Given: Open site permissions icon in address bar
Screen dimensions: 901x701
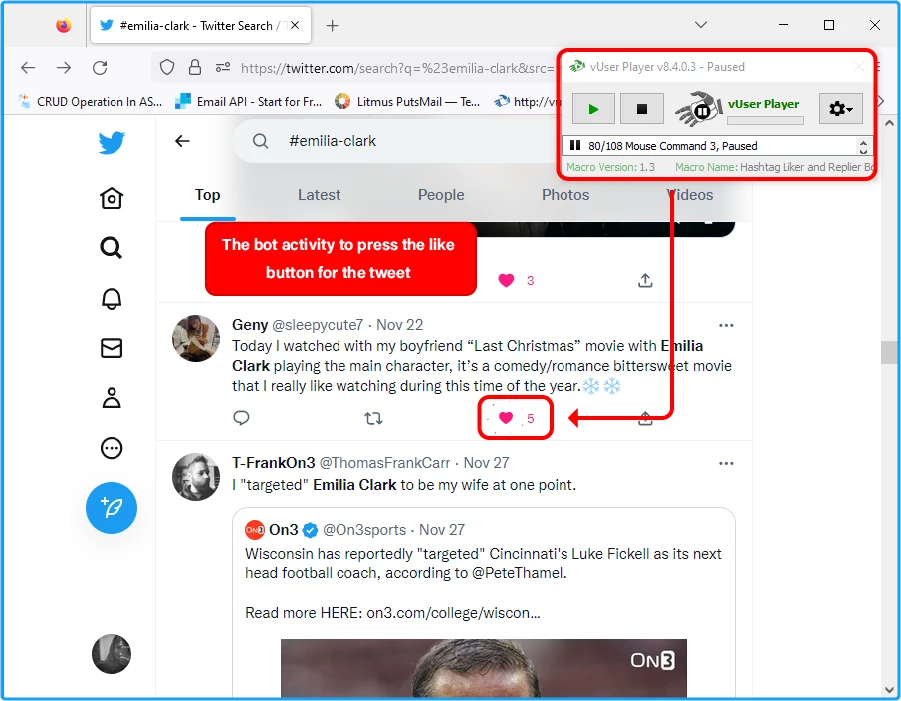Looking at the screenshot, I should pyautogui.click(x=223, y=68).
